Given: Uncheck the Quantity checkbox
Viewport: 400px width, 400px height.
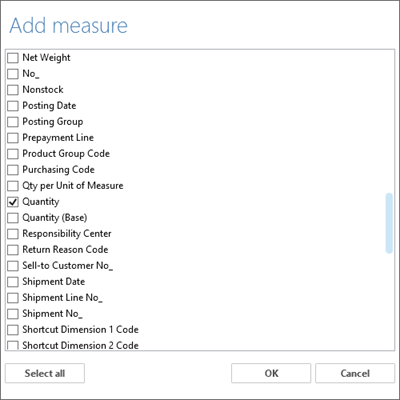Looking at the screenshot, I should 13,202.
